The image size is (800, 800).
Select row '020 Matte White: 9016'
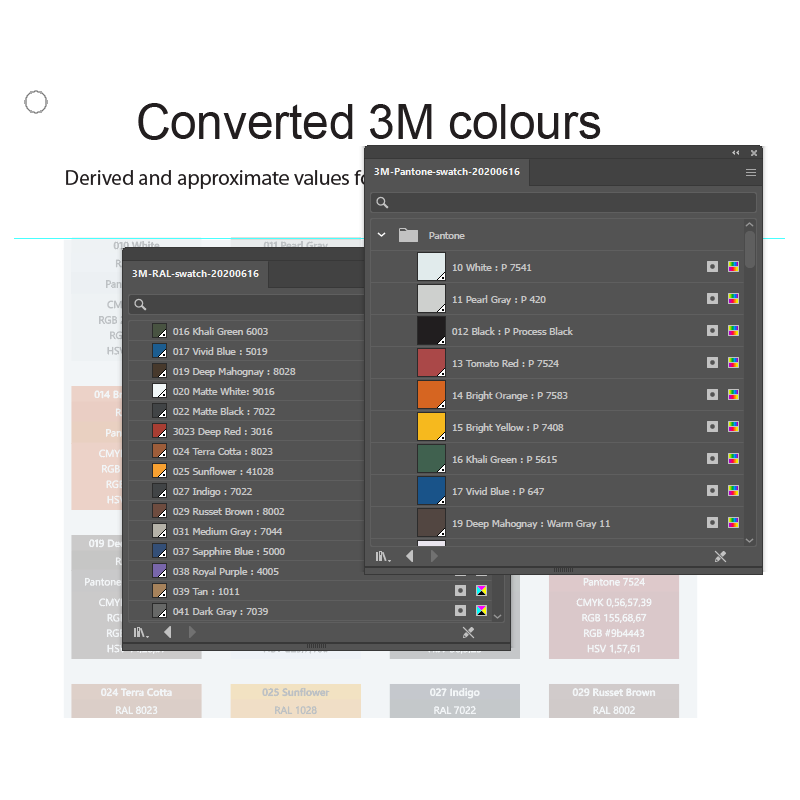click(x=246, y=391)
